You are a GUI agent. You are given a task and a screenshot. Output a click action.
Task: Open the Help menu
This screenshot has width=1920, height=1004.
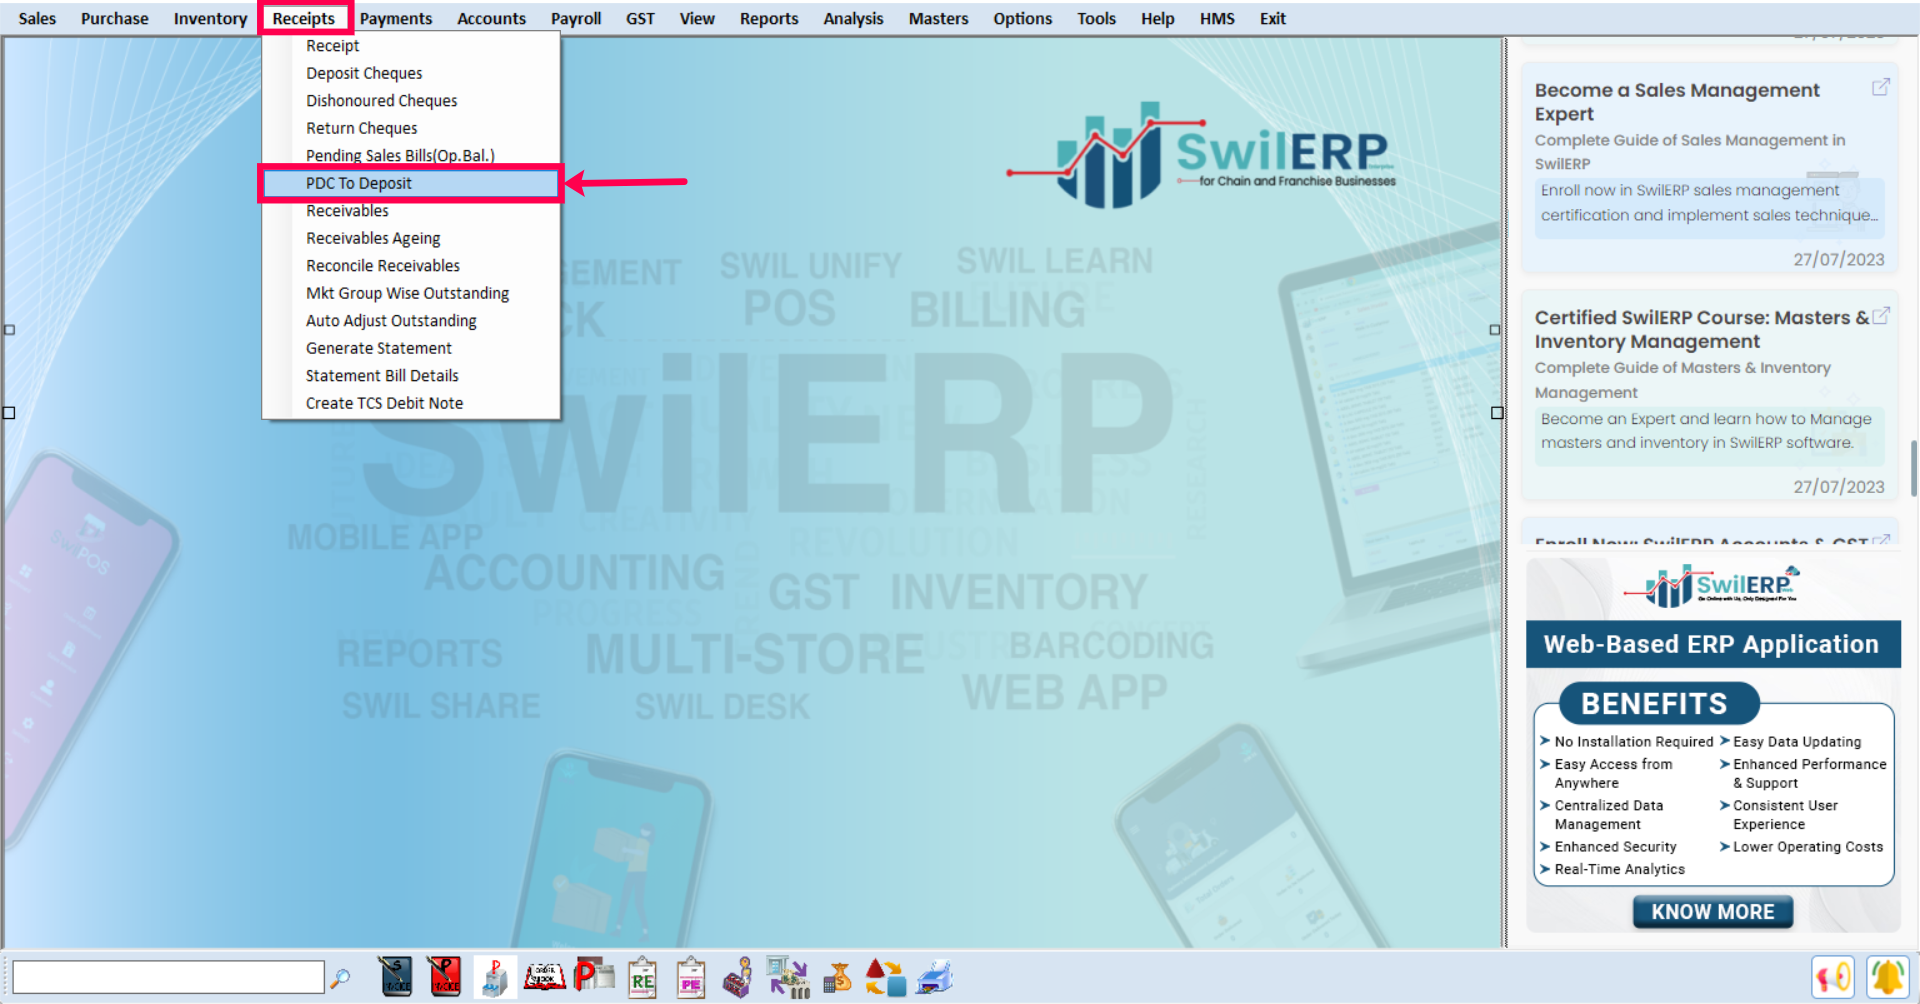click(x=1157, y=18)
